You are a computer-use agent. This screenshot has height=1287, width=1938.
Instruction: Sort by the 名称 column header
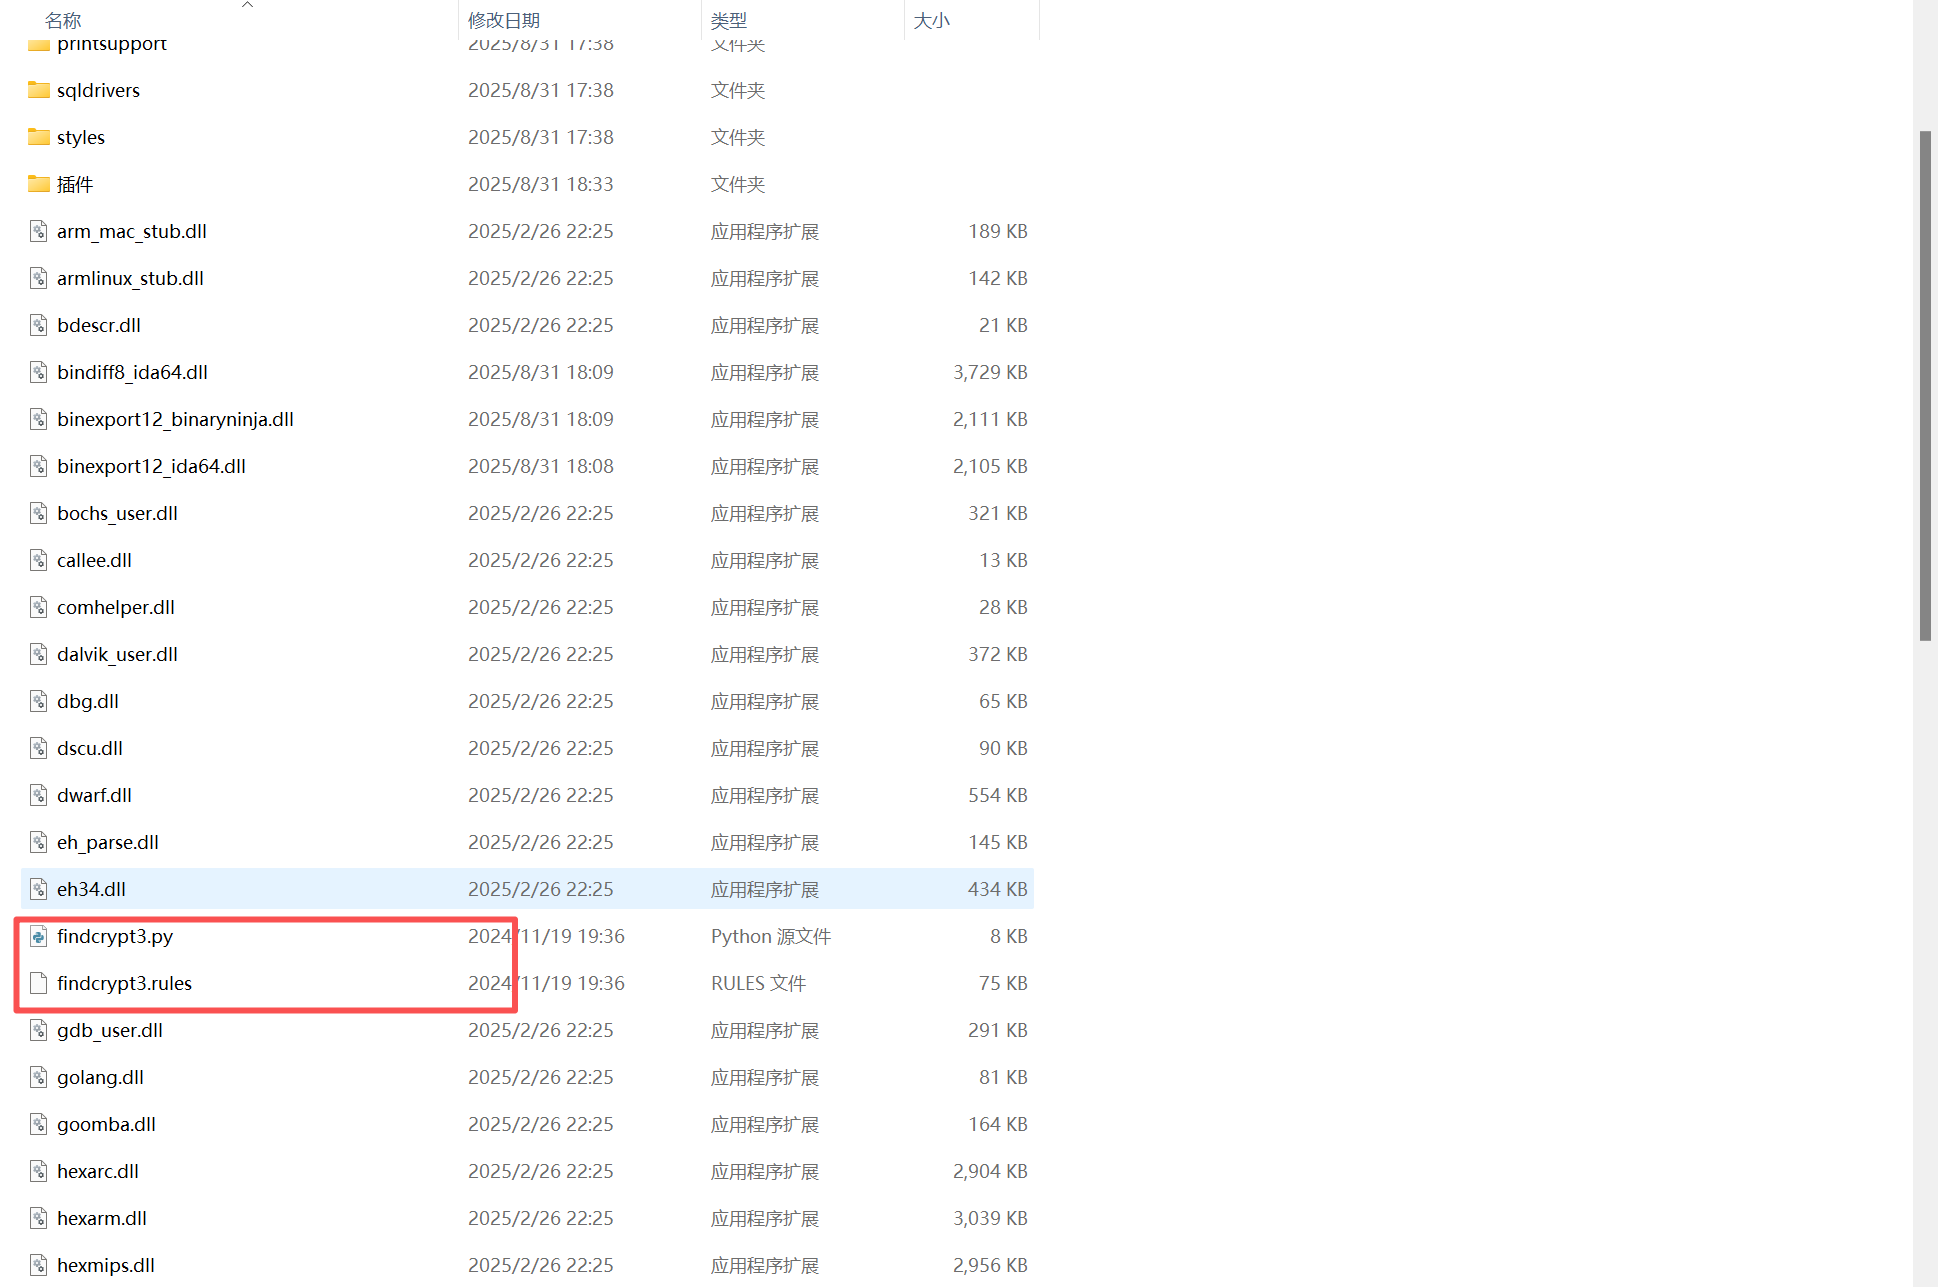[x=63, y=20]
